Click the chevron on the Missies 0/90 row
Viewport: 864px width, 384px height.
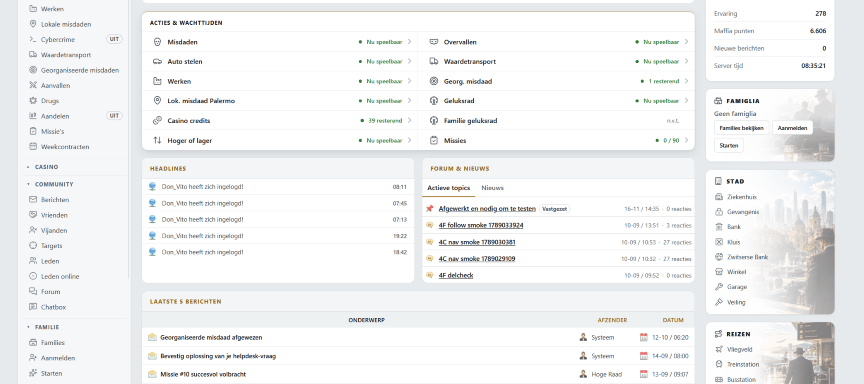pos(686,140)
